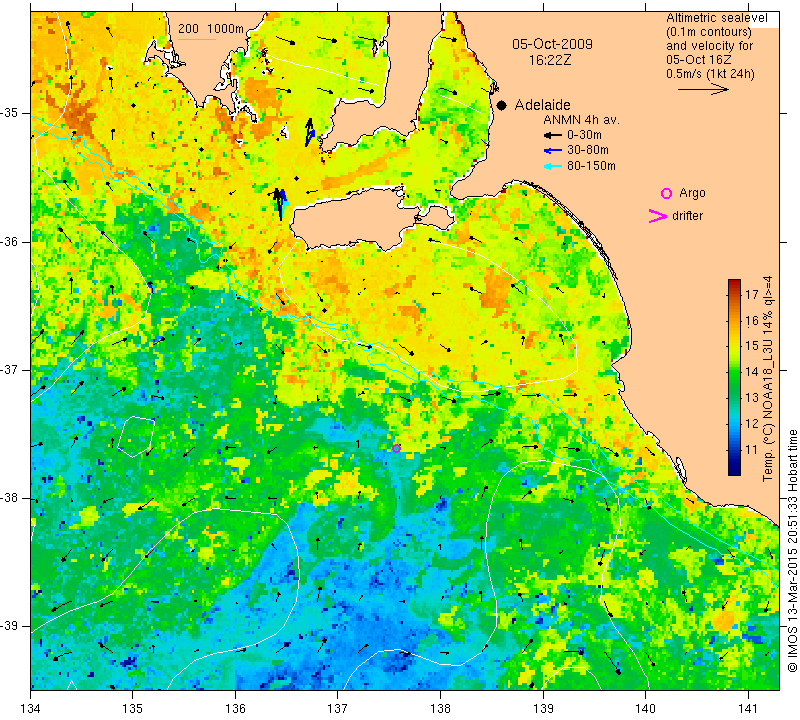
Task: Click the '200 1000m' depth contour label
Action: click(211, 29)
